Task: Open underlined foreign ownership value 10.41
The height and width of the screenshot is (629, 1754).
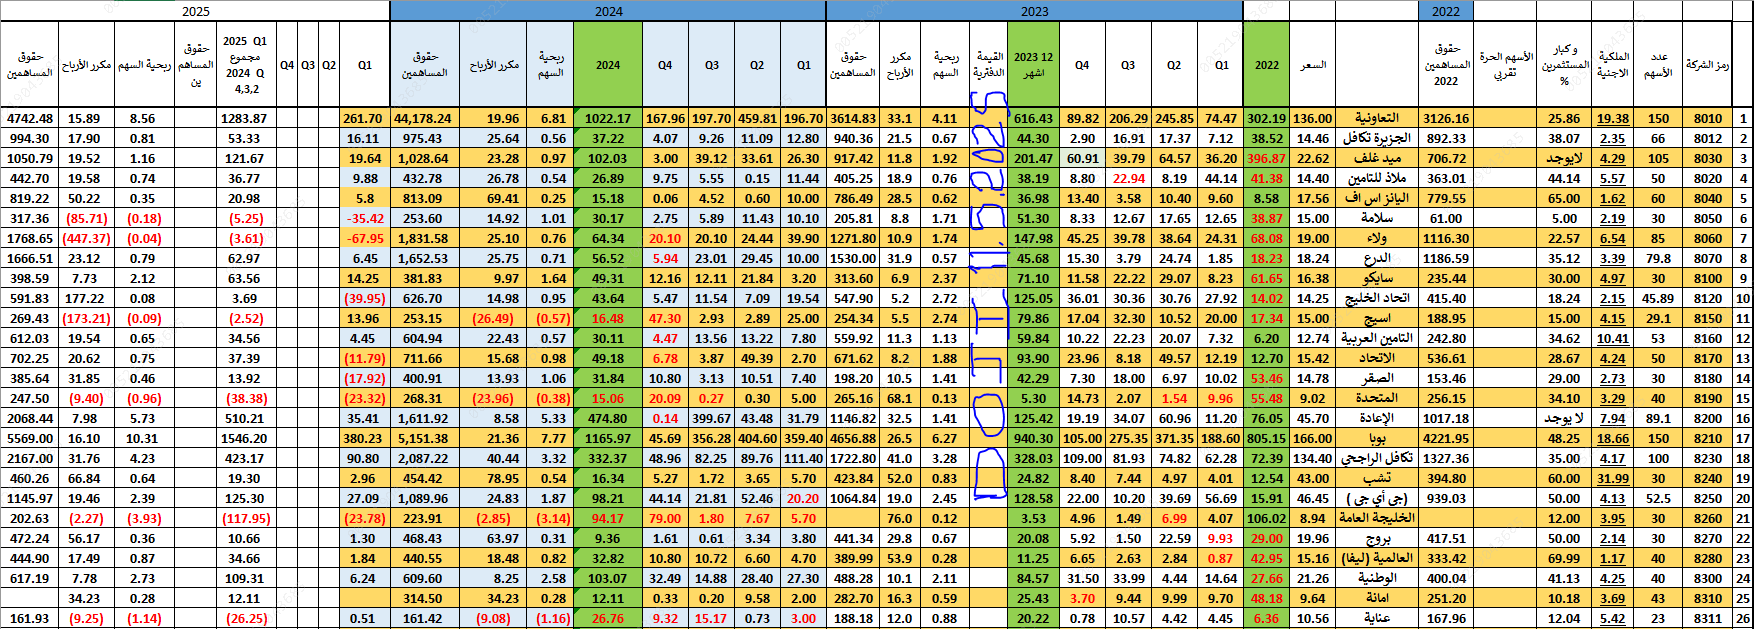Action: [1613, 338]
